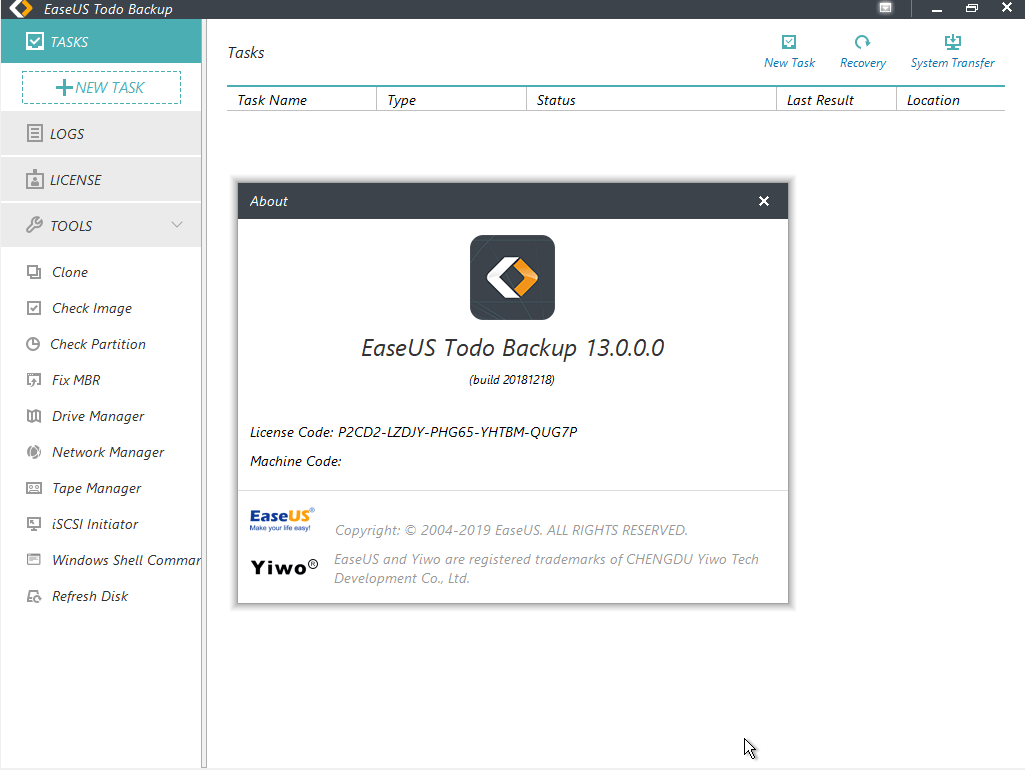Close the EaseUS Todo Backup window

(x=1007, y=8)
